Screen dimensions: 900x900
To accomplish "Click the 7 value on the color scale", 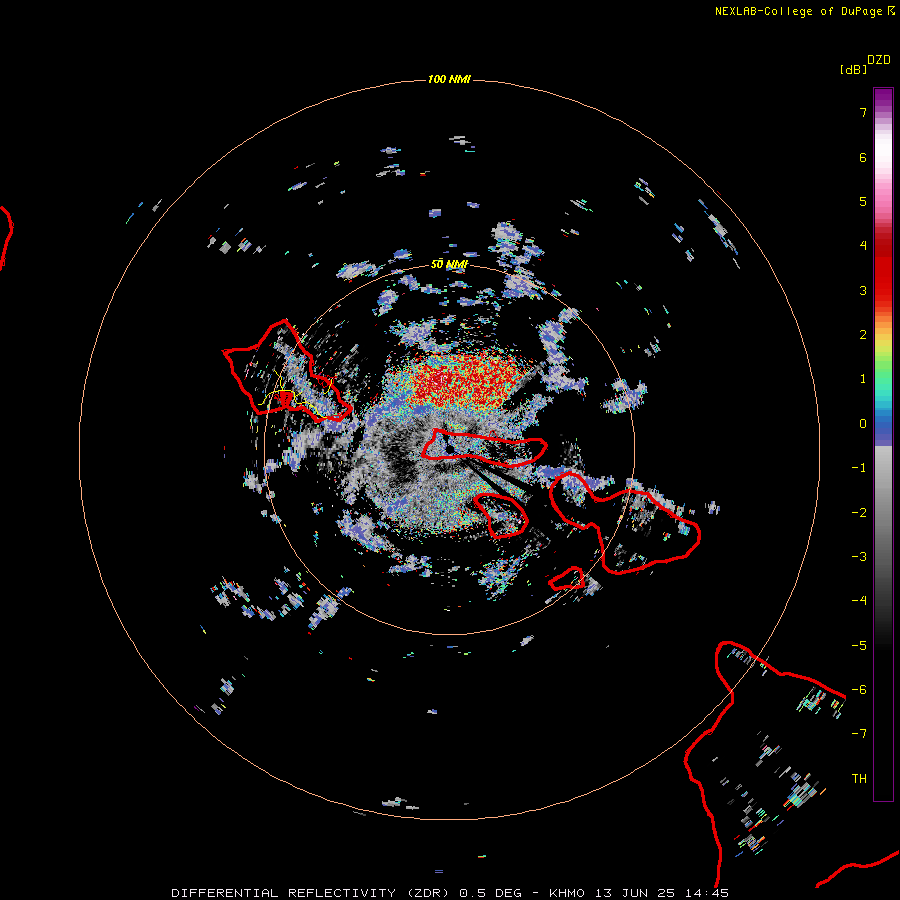I will click(863, 112).
